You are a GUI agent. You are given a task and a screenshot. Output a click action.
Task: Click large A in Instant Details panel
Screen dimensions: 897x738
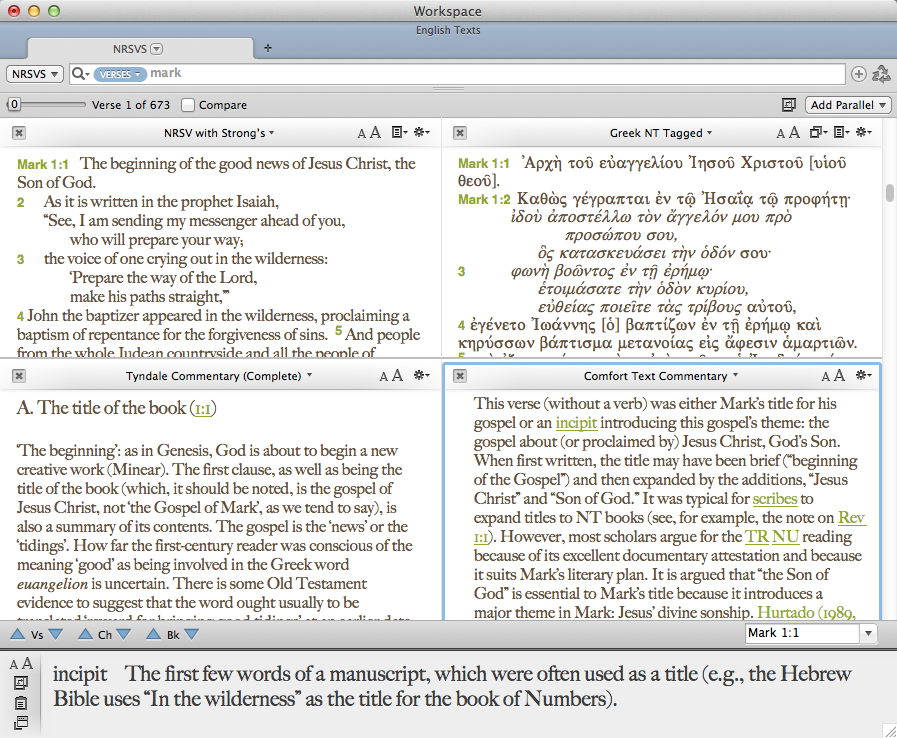click(27, 663)
